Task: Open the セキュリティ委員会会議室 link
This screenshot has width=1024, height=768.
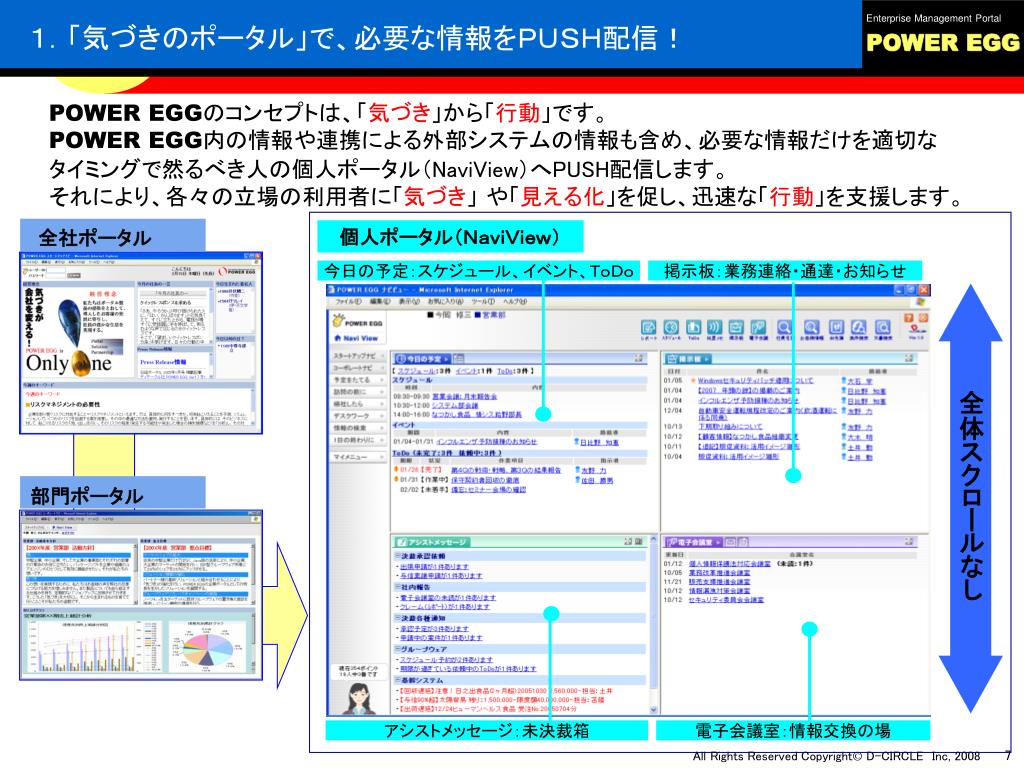Action: (x=726, y=600)
